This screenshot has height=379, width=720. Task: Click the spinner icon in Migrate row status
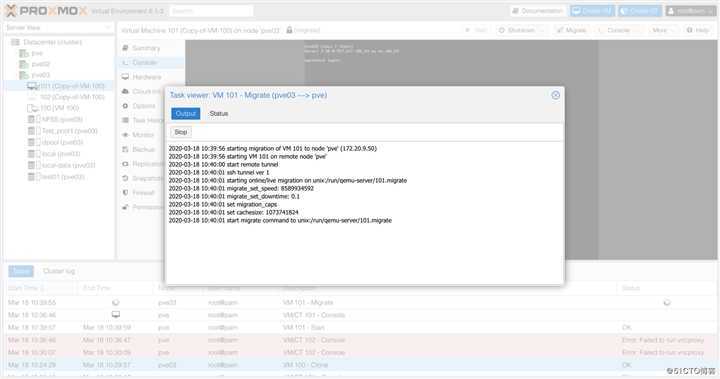click(x=667, y=303)
